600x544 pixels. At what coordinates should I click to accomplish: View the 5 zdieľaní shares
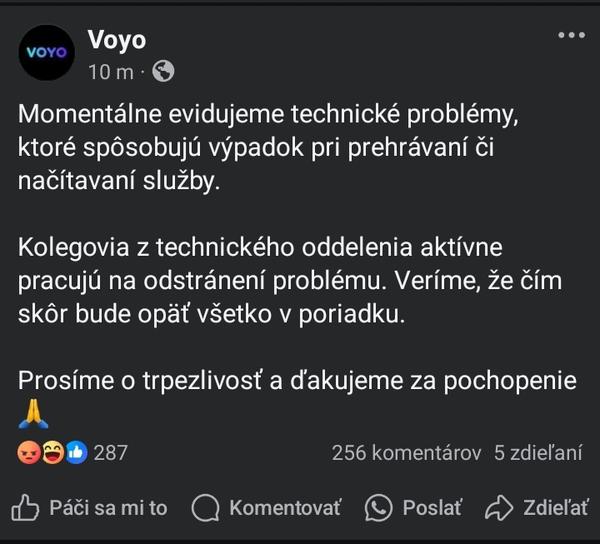538,452
